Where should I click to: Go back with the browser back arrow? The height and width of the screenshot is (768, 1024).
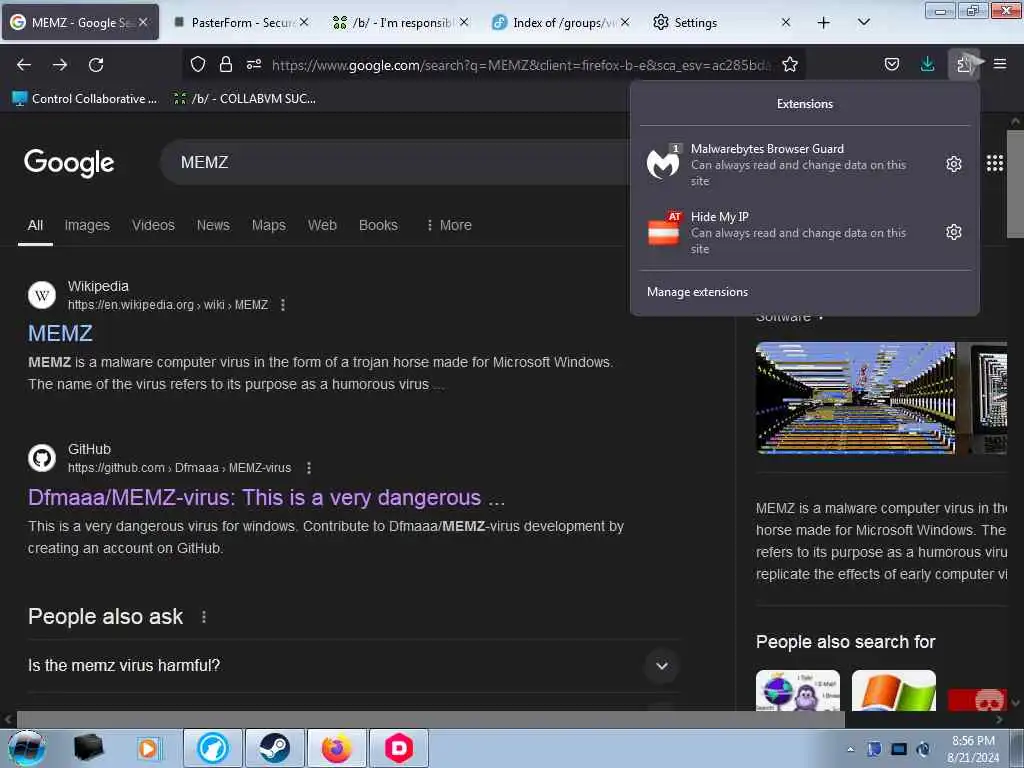[24, 65]
